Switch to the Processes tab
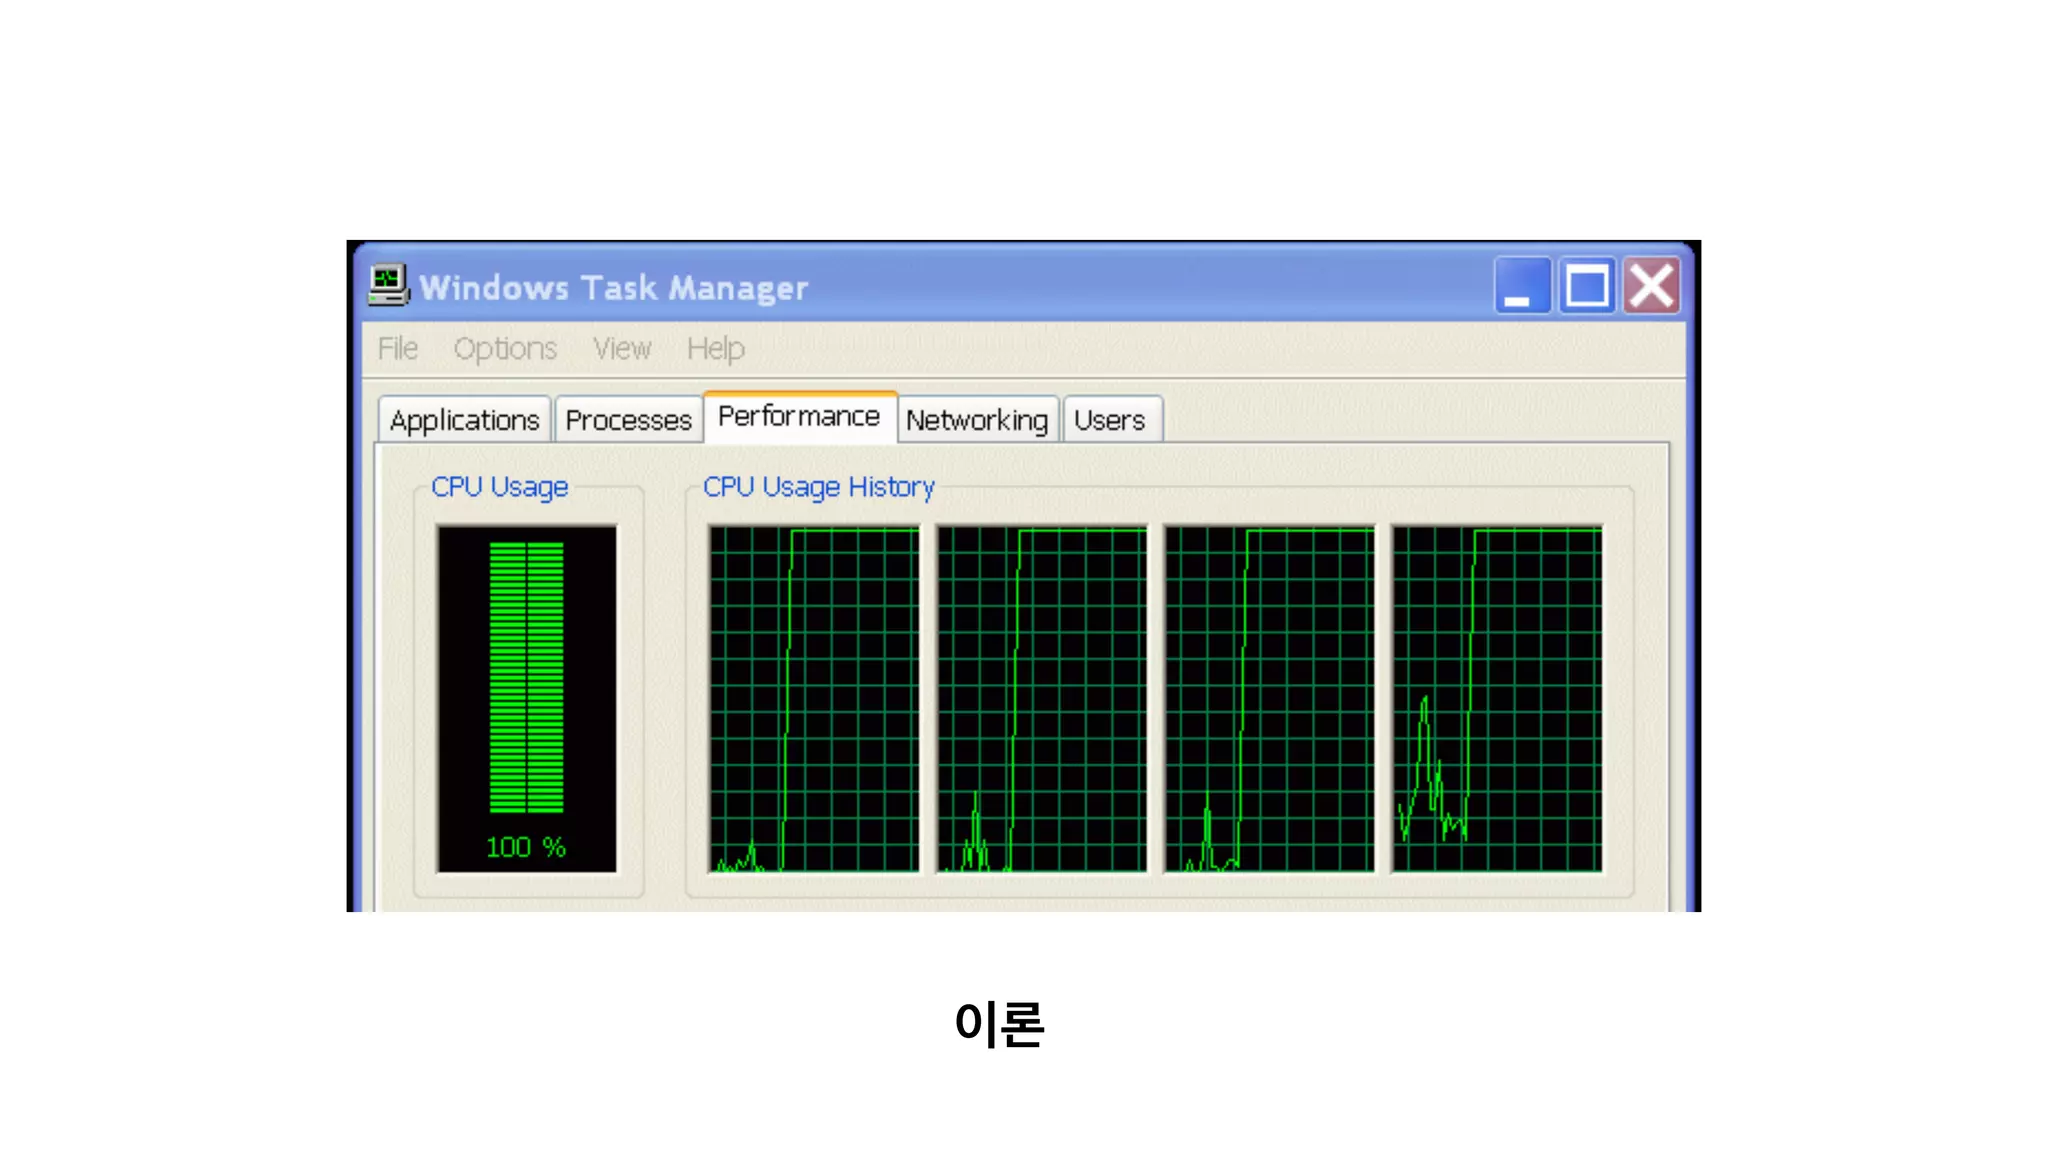This screenshot has height=1152, width=2048. coord(628,420)
